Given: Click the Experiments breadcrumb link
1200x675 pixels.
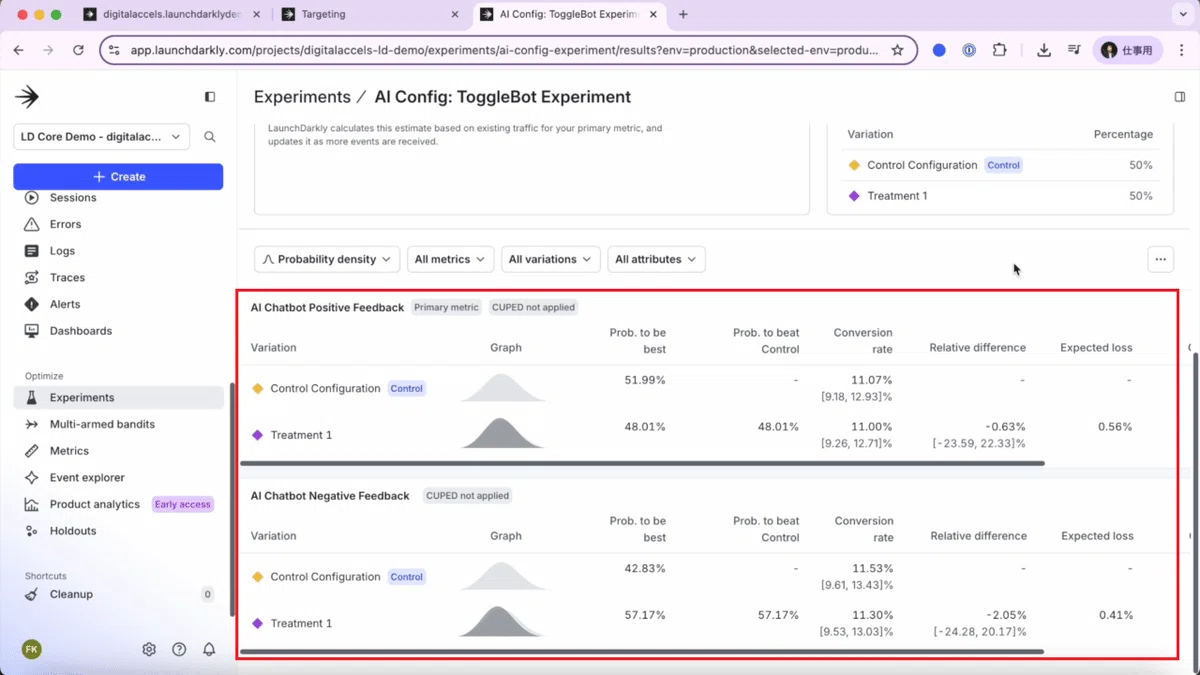Looking at the screenshot, I should coord(302,97).
